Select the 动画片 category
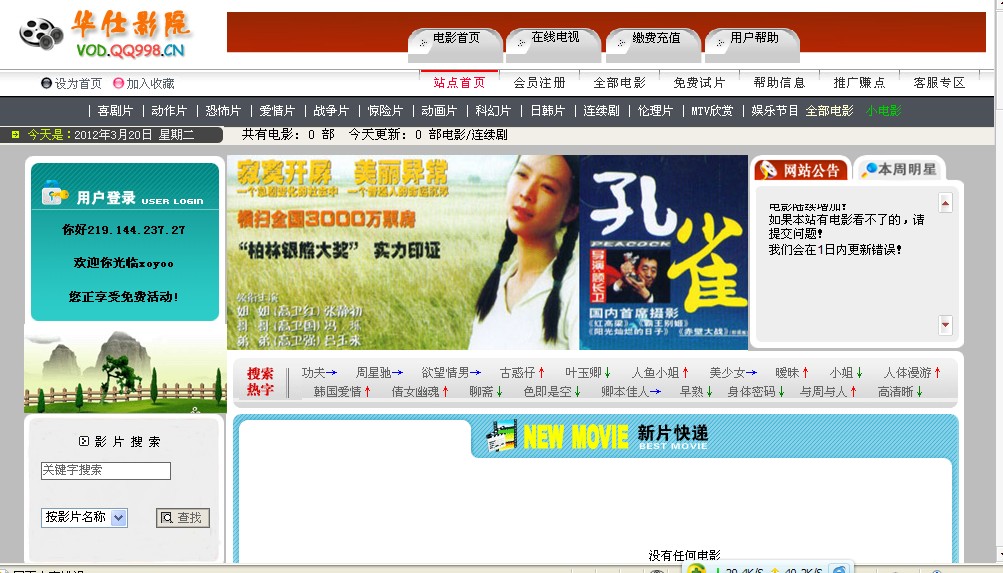 click(439, 111)
